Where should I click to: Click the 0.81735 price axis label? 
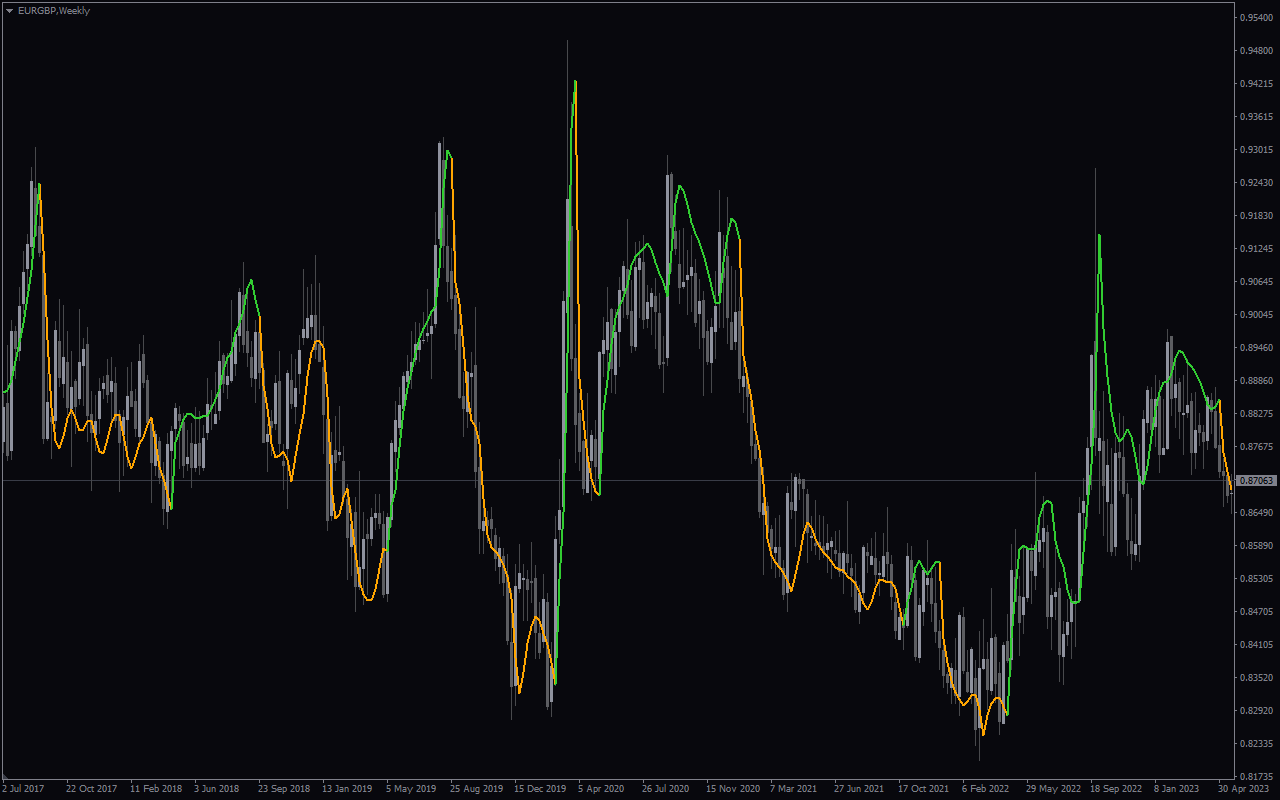pyautogui.click(x=1257, y=777)
